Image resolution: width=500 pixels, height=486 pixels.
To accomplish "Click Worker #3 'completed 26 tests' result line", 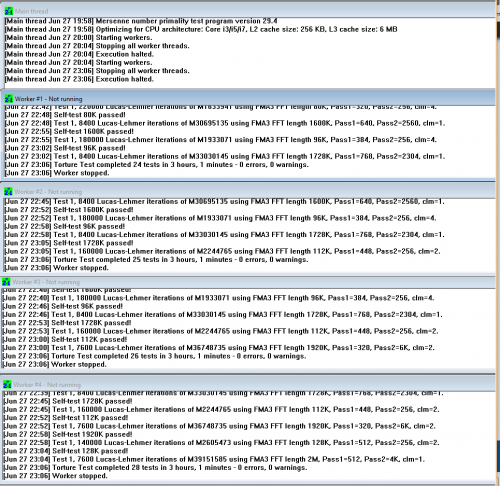I will tap(154, 356).
